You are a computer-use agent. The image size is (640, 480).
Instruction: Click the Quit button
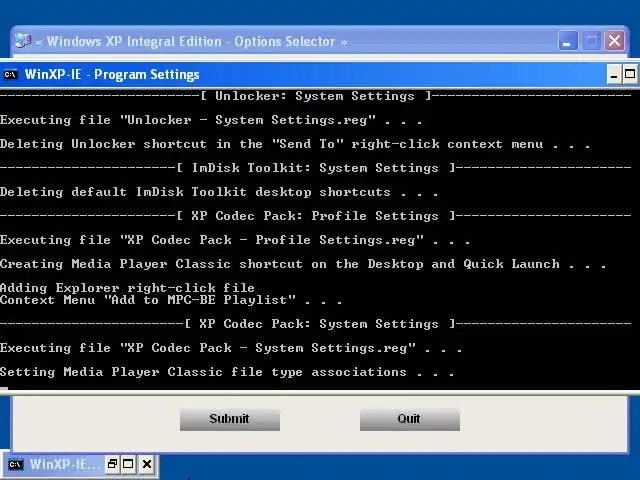click(x=410, y=420)
